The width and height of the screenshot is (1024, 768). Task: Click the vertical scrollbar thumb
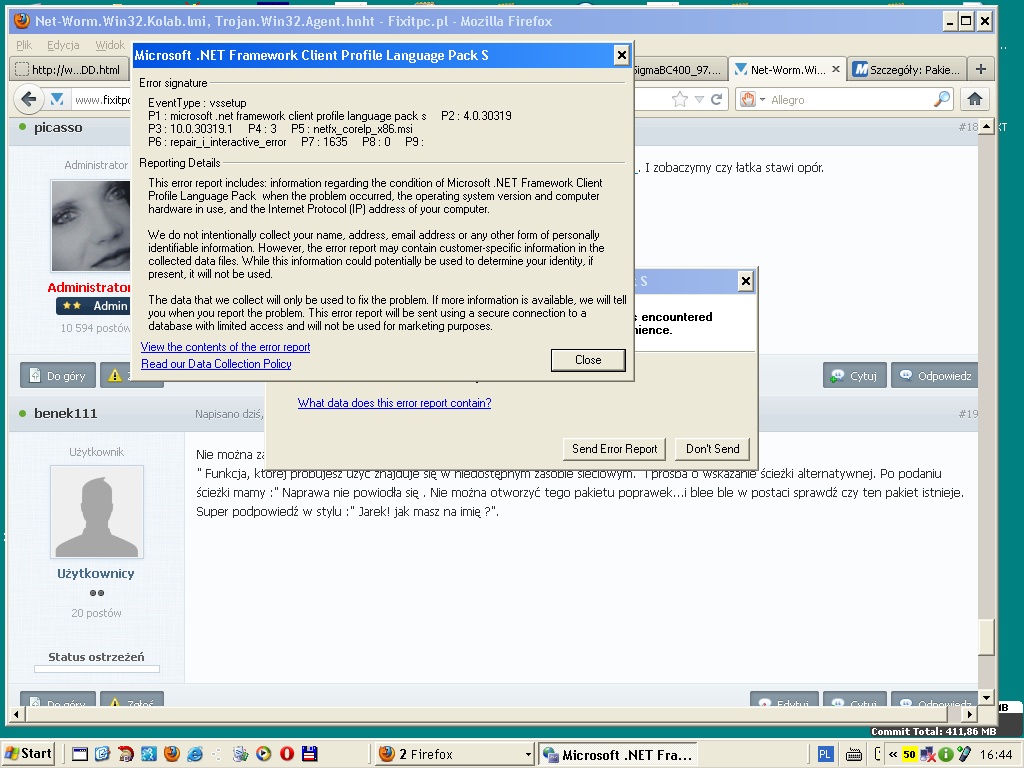[x=987, y=637]
